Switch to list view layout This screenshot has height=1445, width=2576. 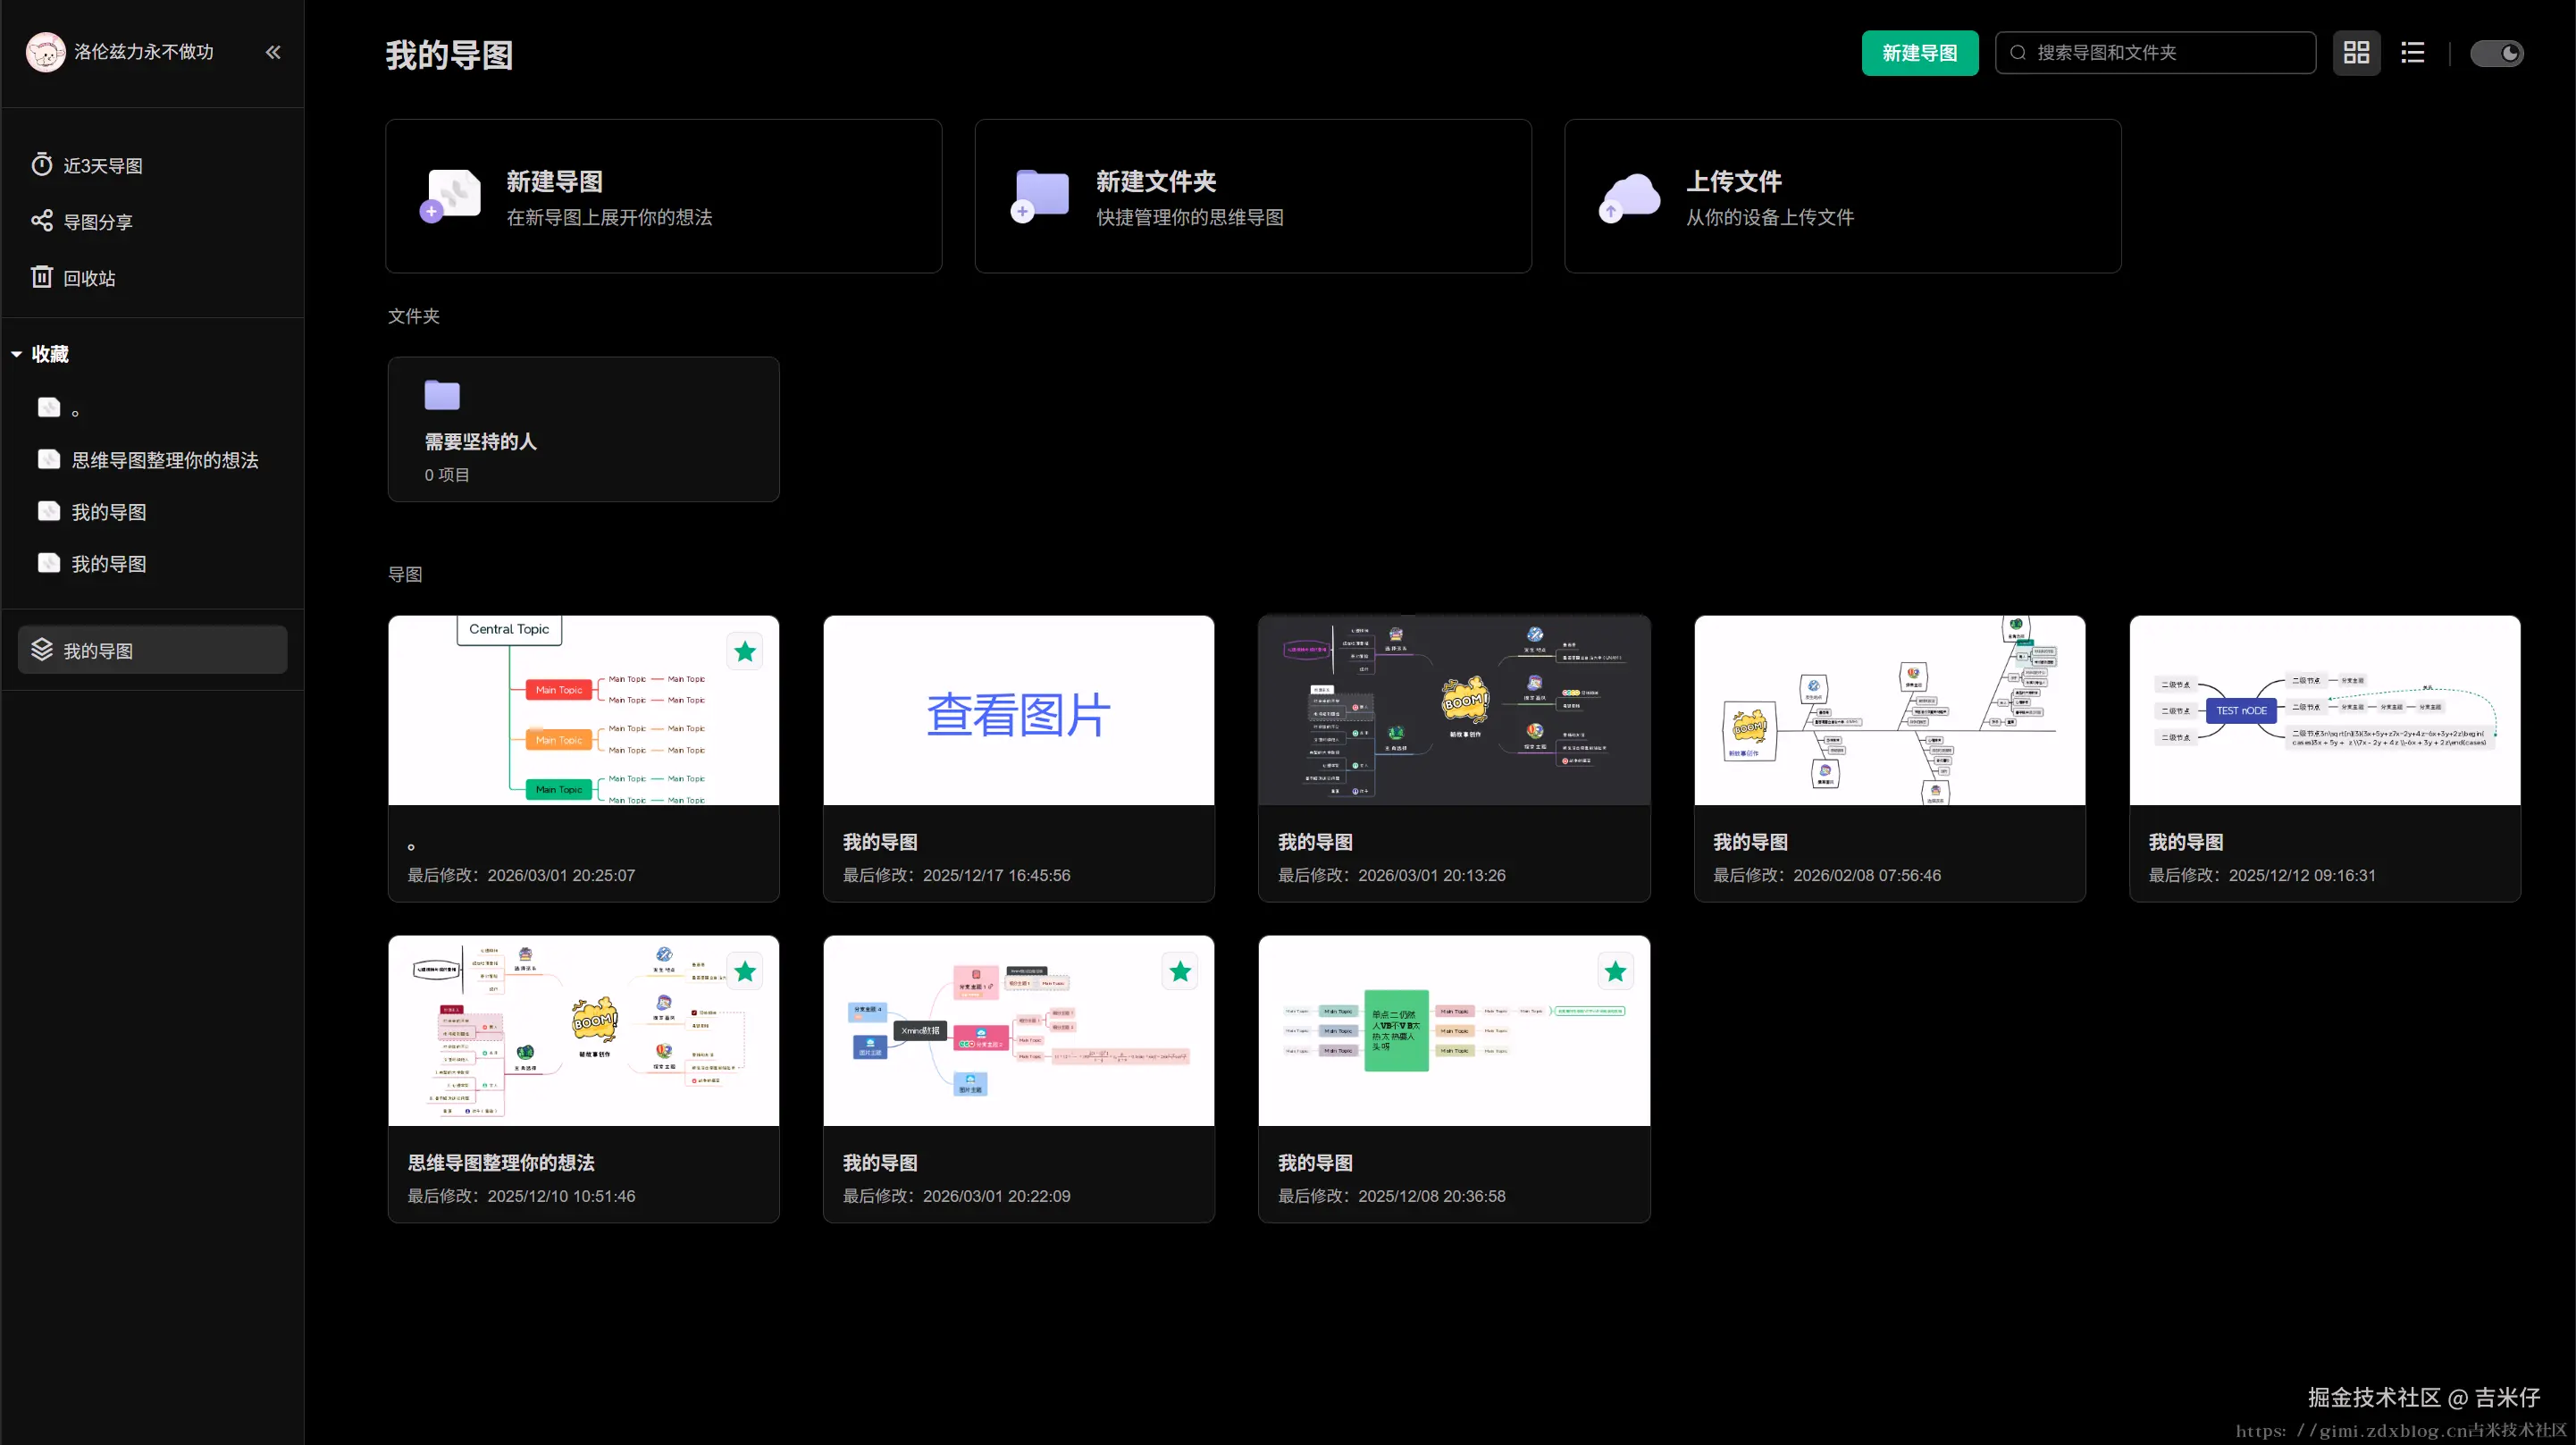(x=2412, y=53)
